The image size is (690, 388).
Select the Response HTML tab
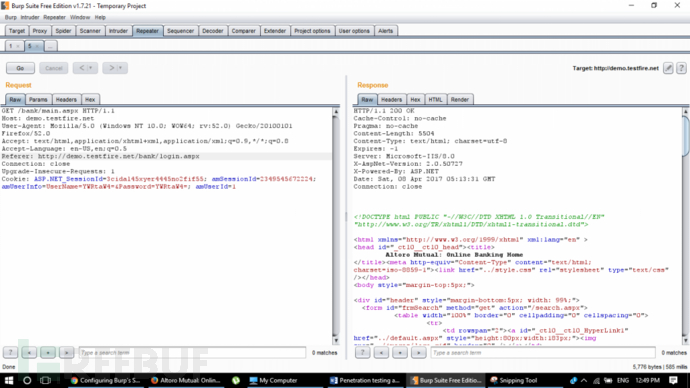pos(435,100)
